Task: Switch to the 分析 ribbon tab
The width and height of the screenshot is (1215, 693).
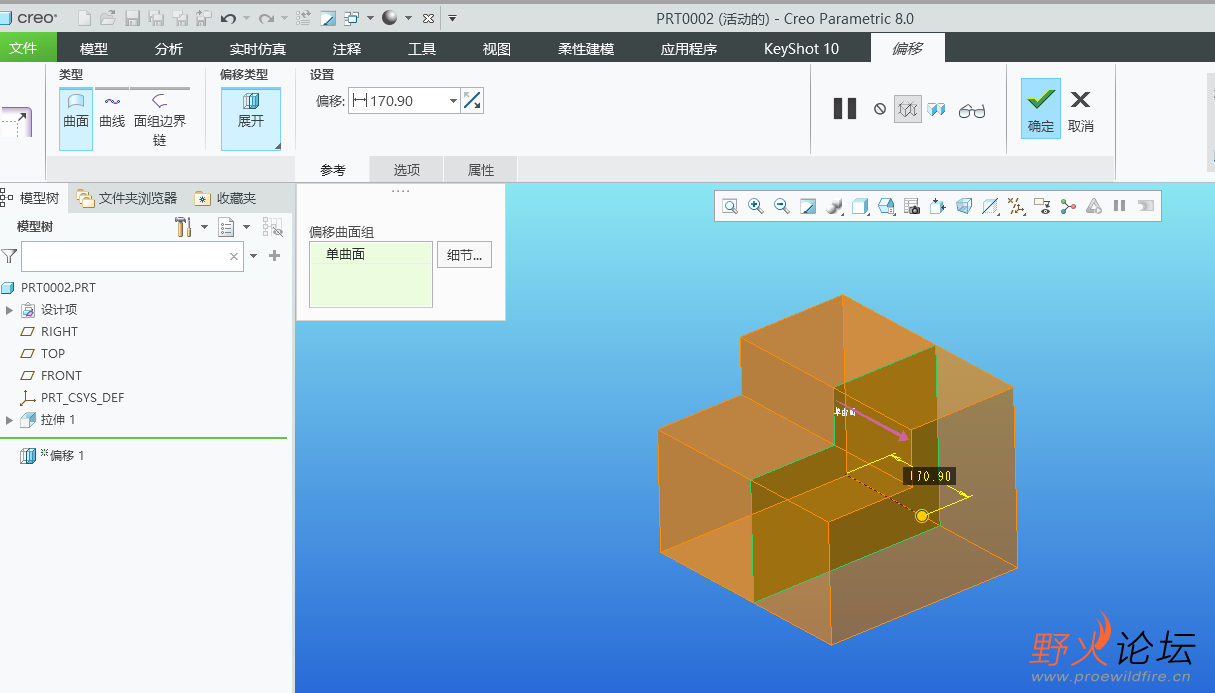Action: pos(169,48)
